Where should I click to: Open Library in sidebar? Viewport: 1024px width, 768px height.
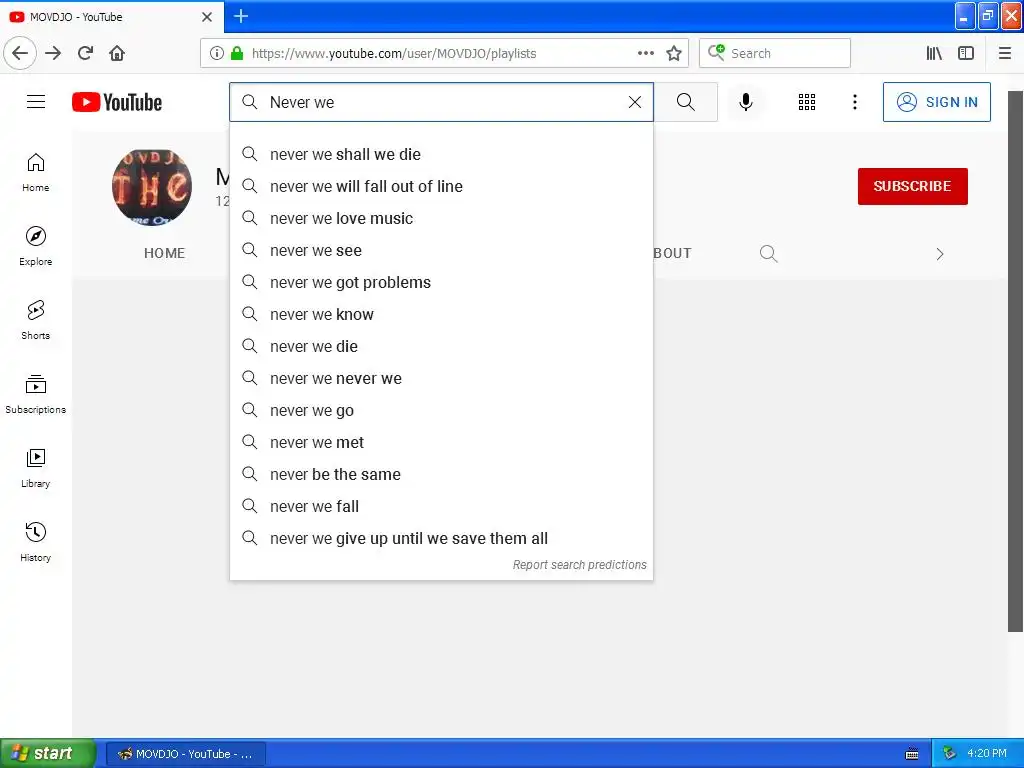[x=36, y=468]
